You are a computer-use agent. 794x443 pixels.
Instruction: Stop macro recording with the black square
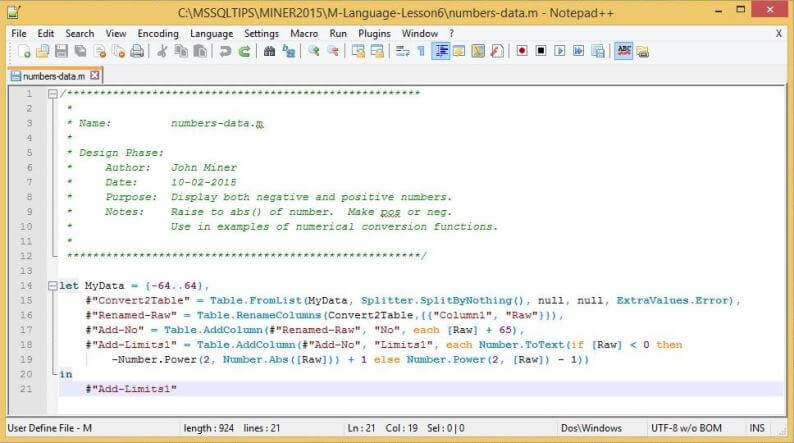click(x=541, y=51)
